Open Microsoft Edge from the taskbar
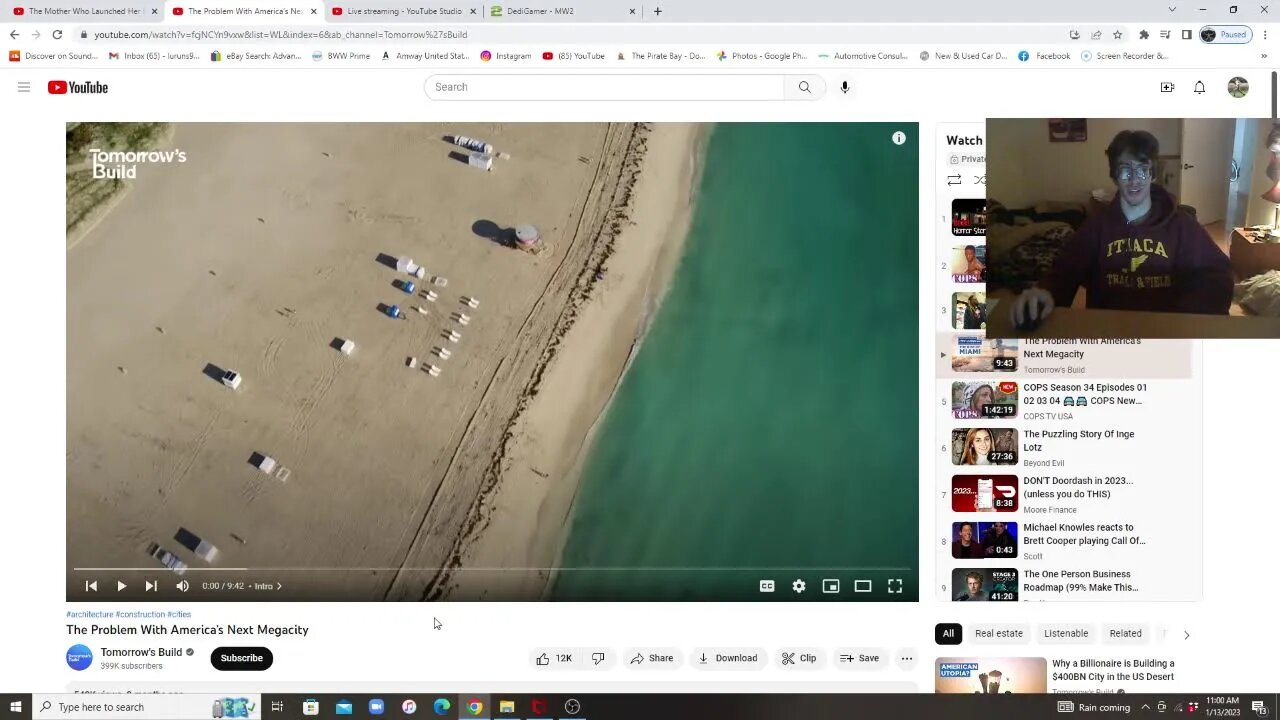 [441, 707]
